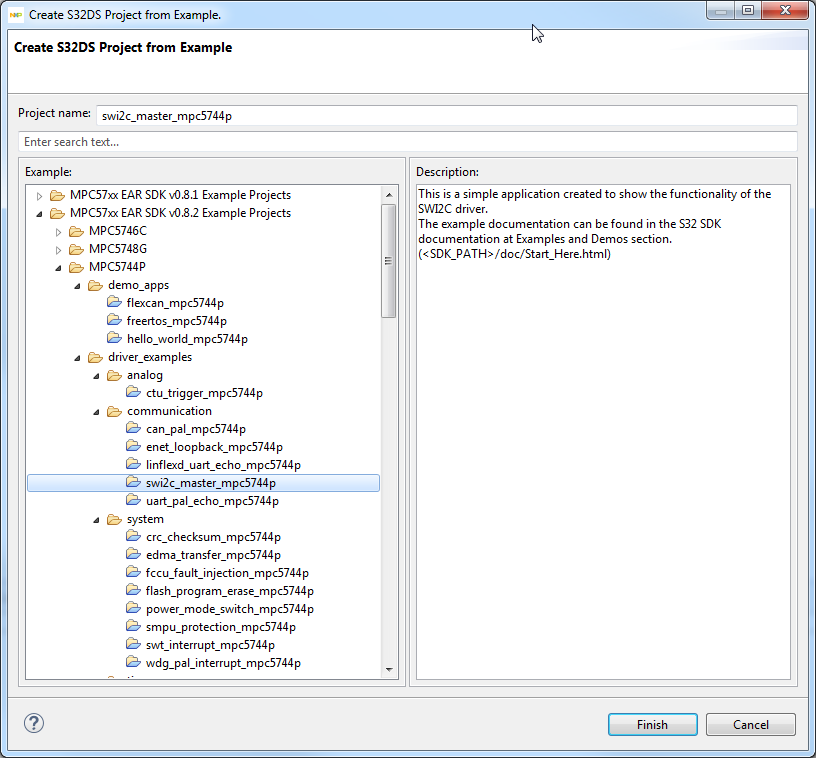The height and width of the screenshot is (758, 816).
Task: Open the help question mark icon
Action: tap(34, 723)
